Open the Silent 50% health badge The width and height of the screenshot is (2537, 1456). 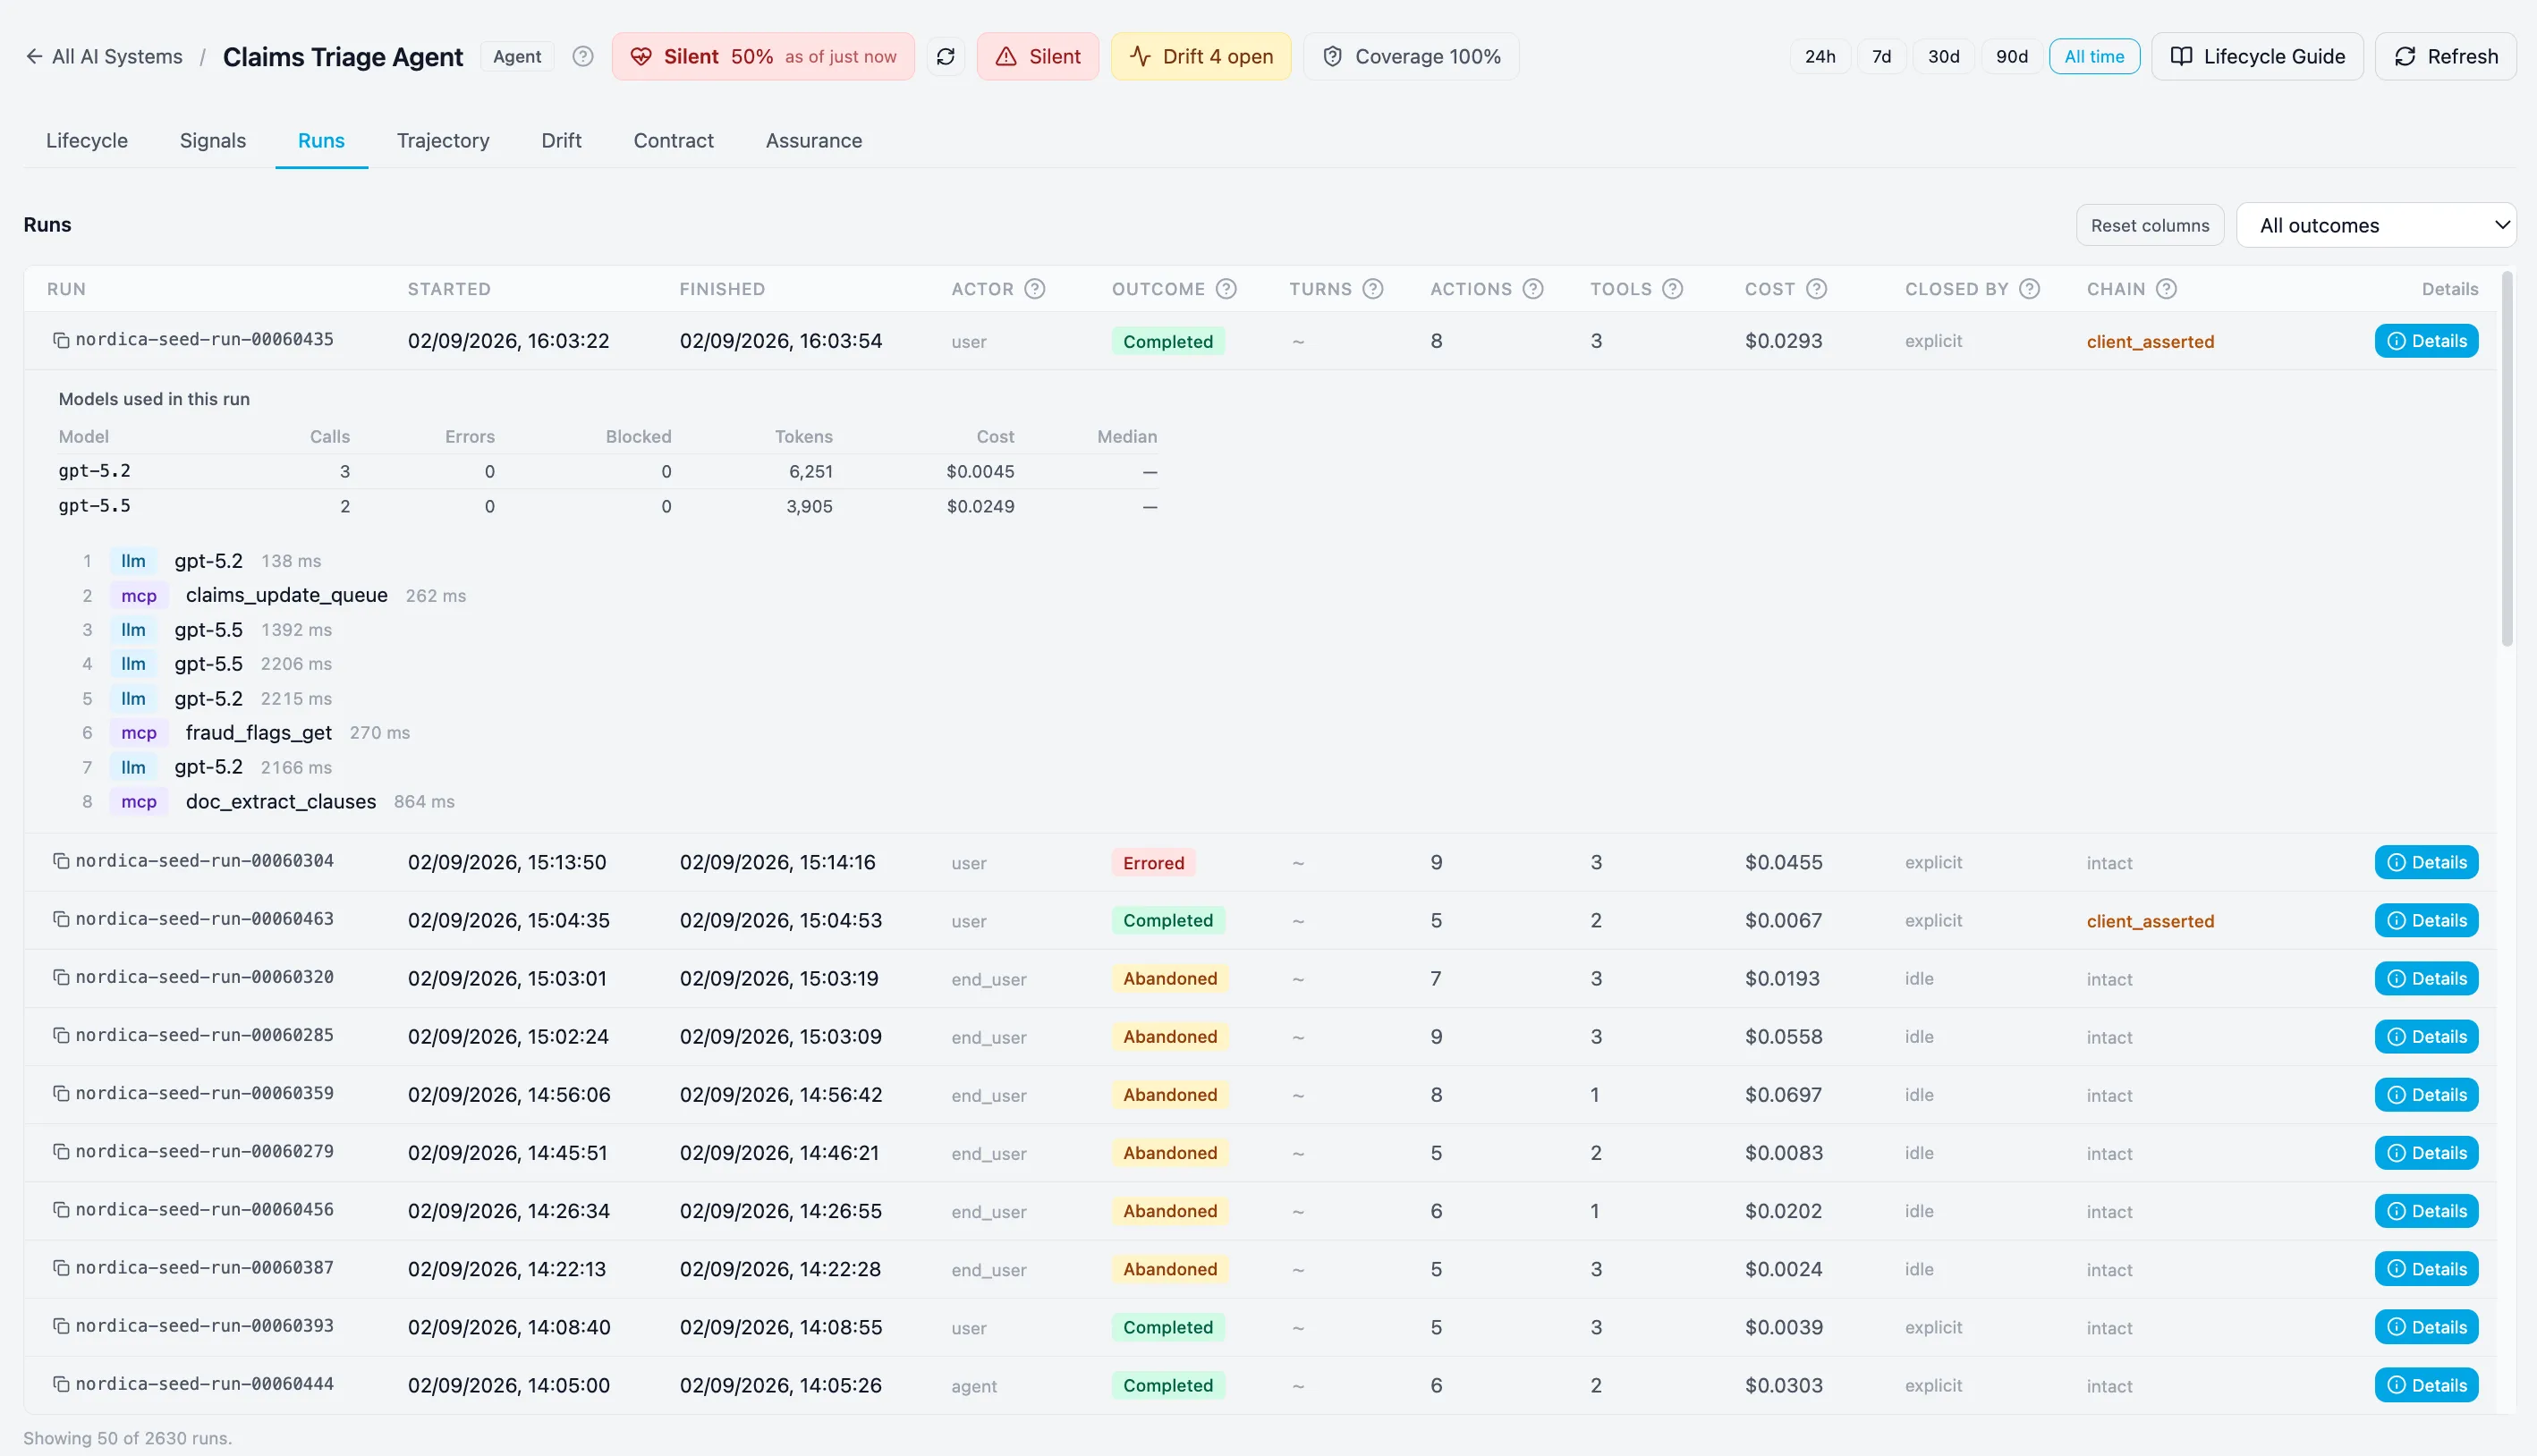pos(763,56)
